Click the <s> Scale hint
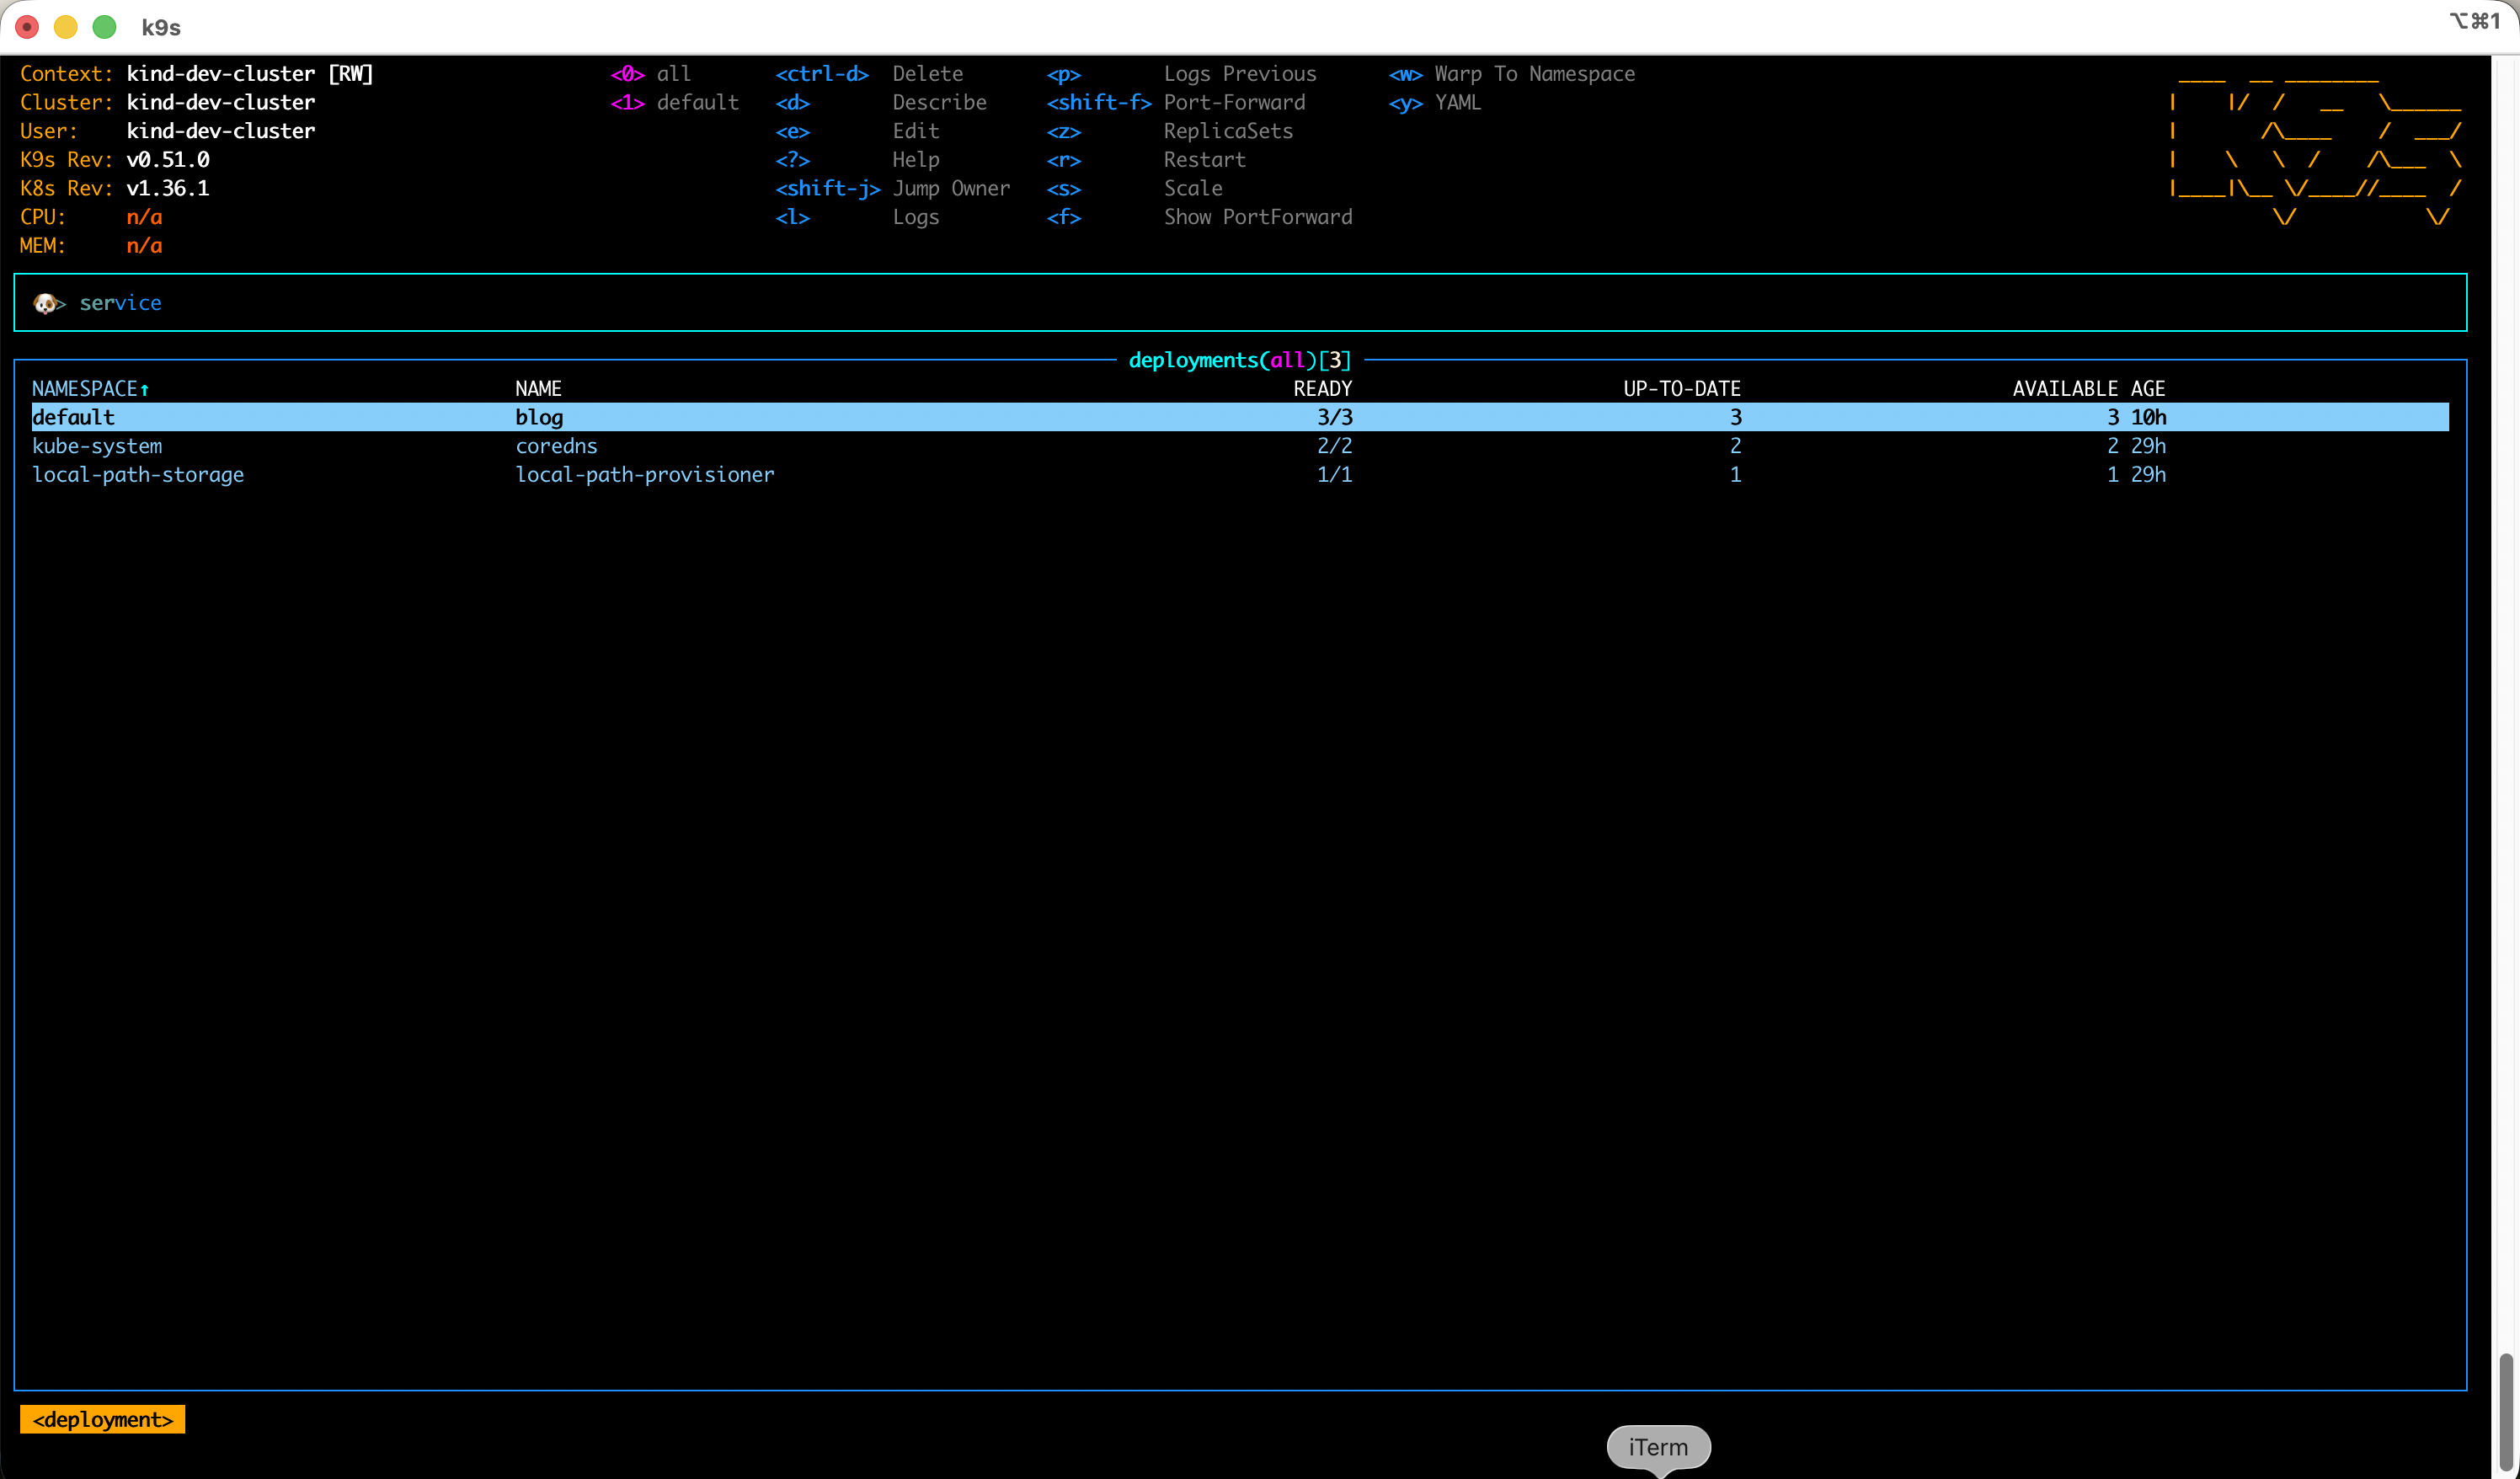2520x1479 pixels. pyautogui.click(x=1135, y=188)
